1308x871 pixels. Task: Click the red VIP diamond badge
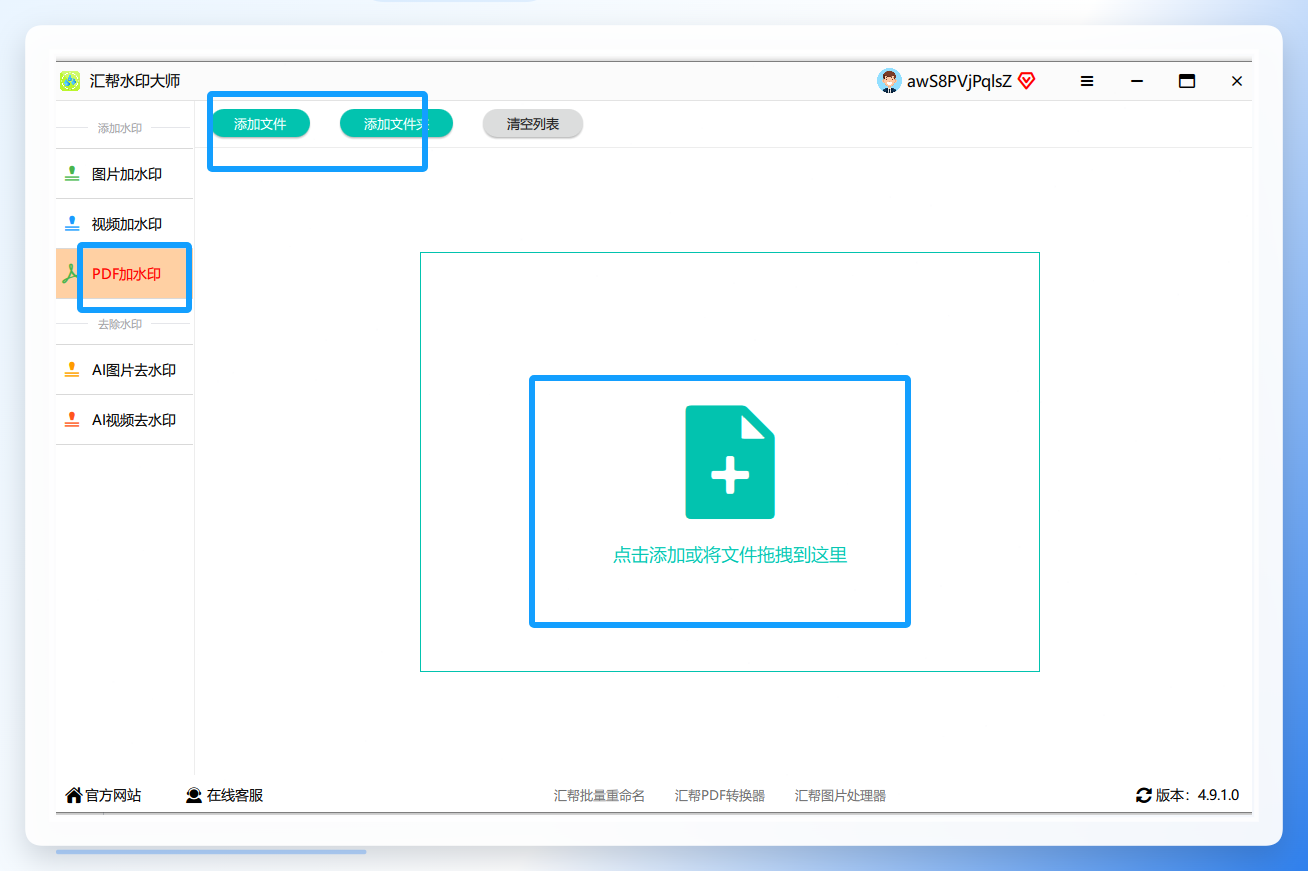click(x=1026, y=81)
